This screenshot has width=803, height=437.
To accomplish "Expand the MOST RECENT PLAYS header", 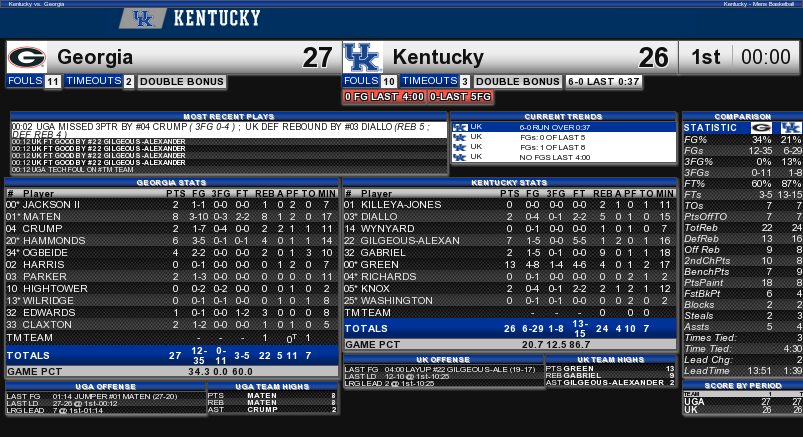I will tap(229, 116).
